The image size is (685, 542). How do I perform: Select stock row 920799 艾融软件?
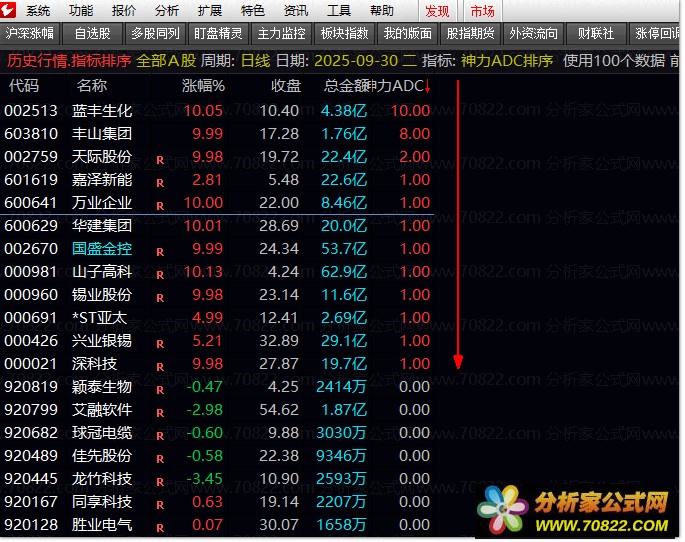[x=217, y=410]
